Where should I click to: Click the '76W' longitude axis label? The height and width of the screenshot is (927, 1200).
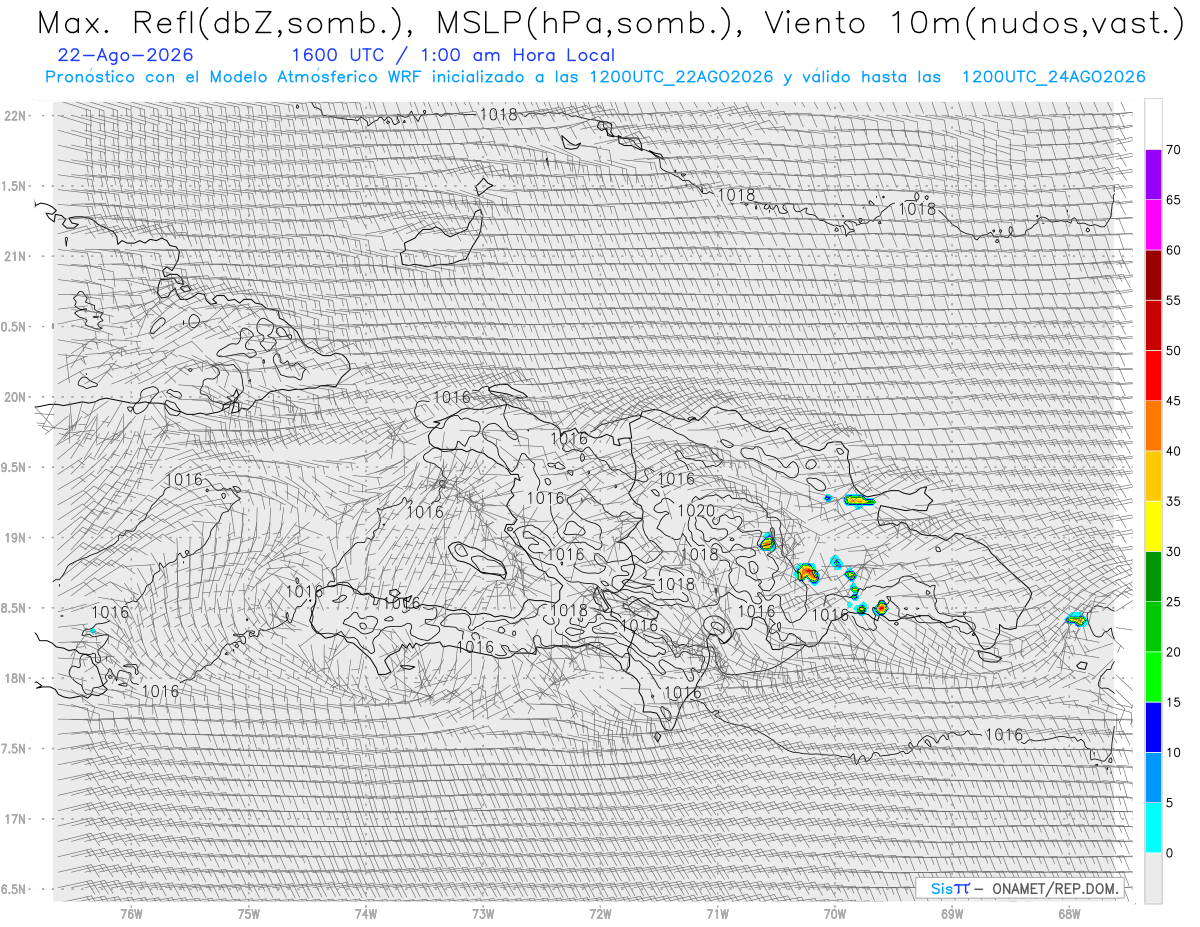coord(131,913)
